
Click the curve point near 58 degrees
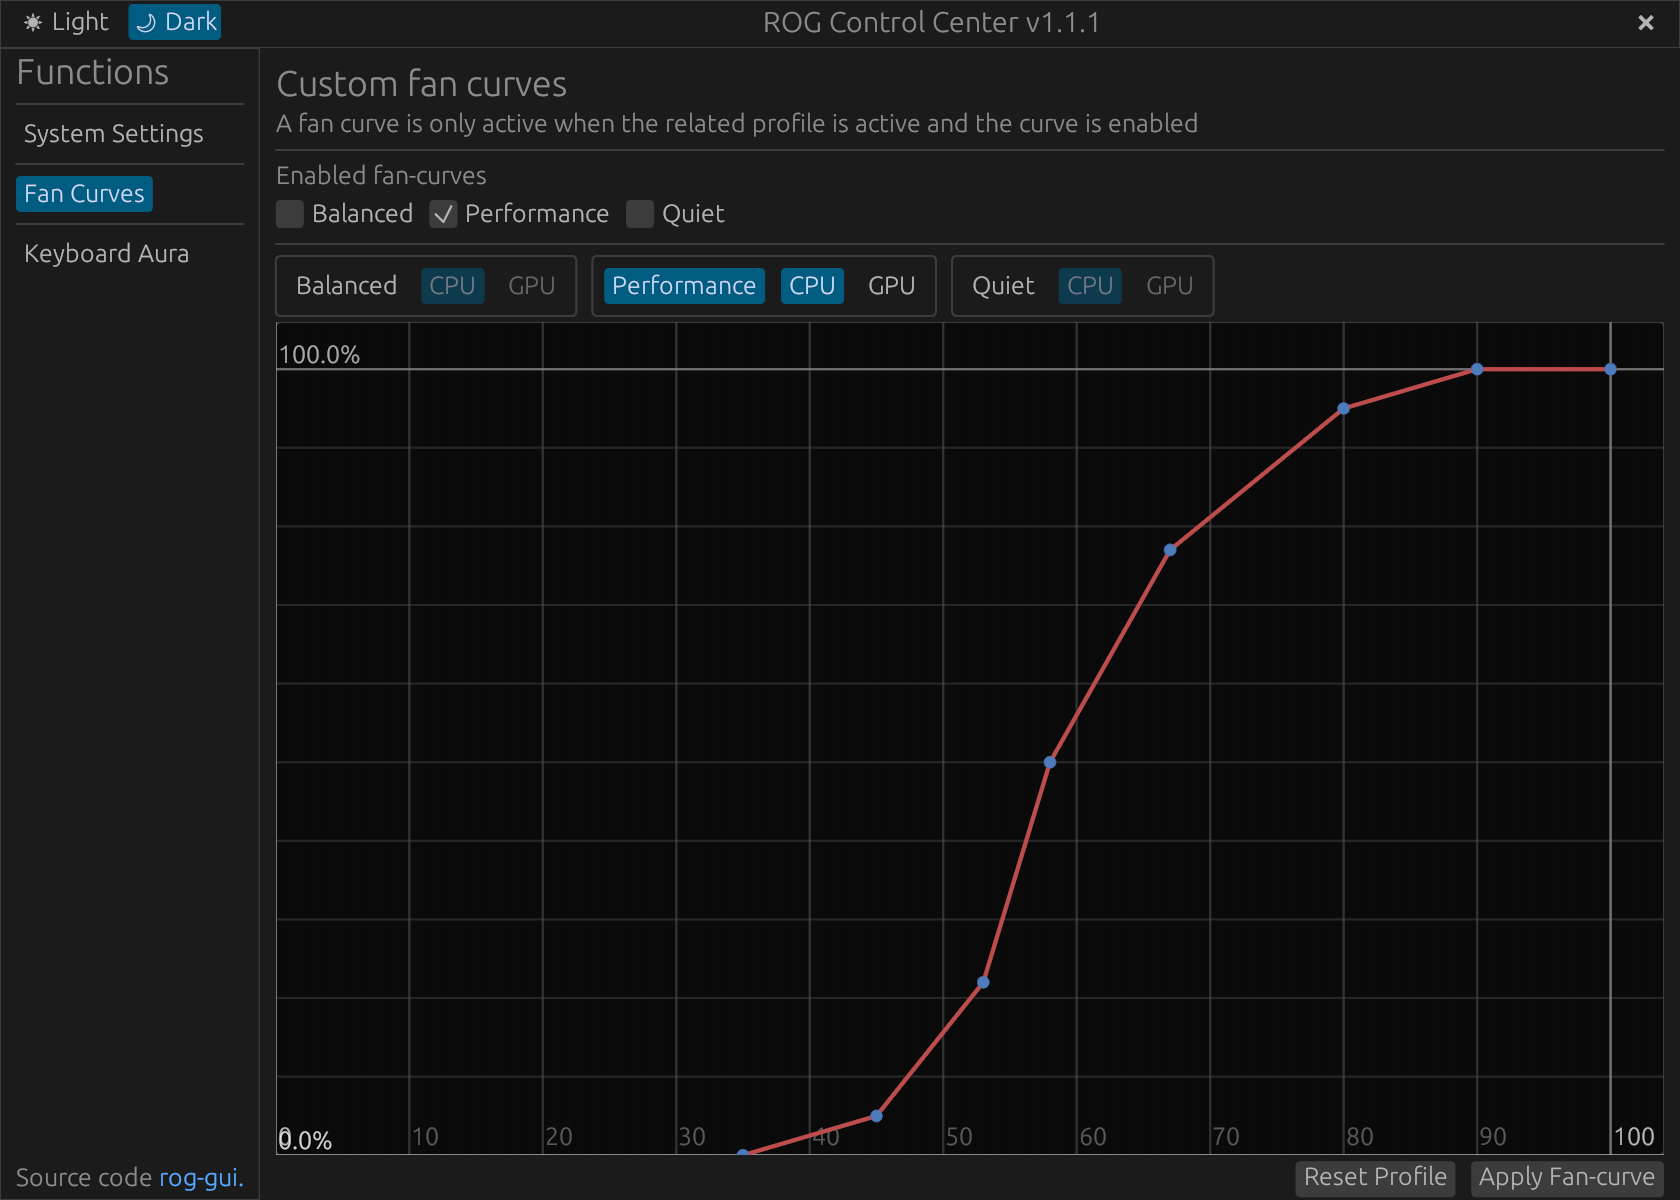[x=1050, y=762]
